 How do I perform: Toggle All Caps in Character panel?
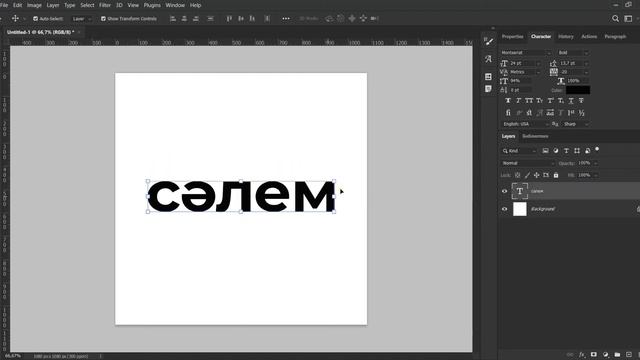tap(529, 100)
